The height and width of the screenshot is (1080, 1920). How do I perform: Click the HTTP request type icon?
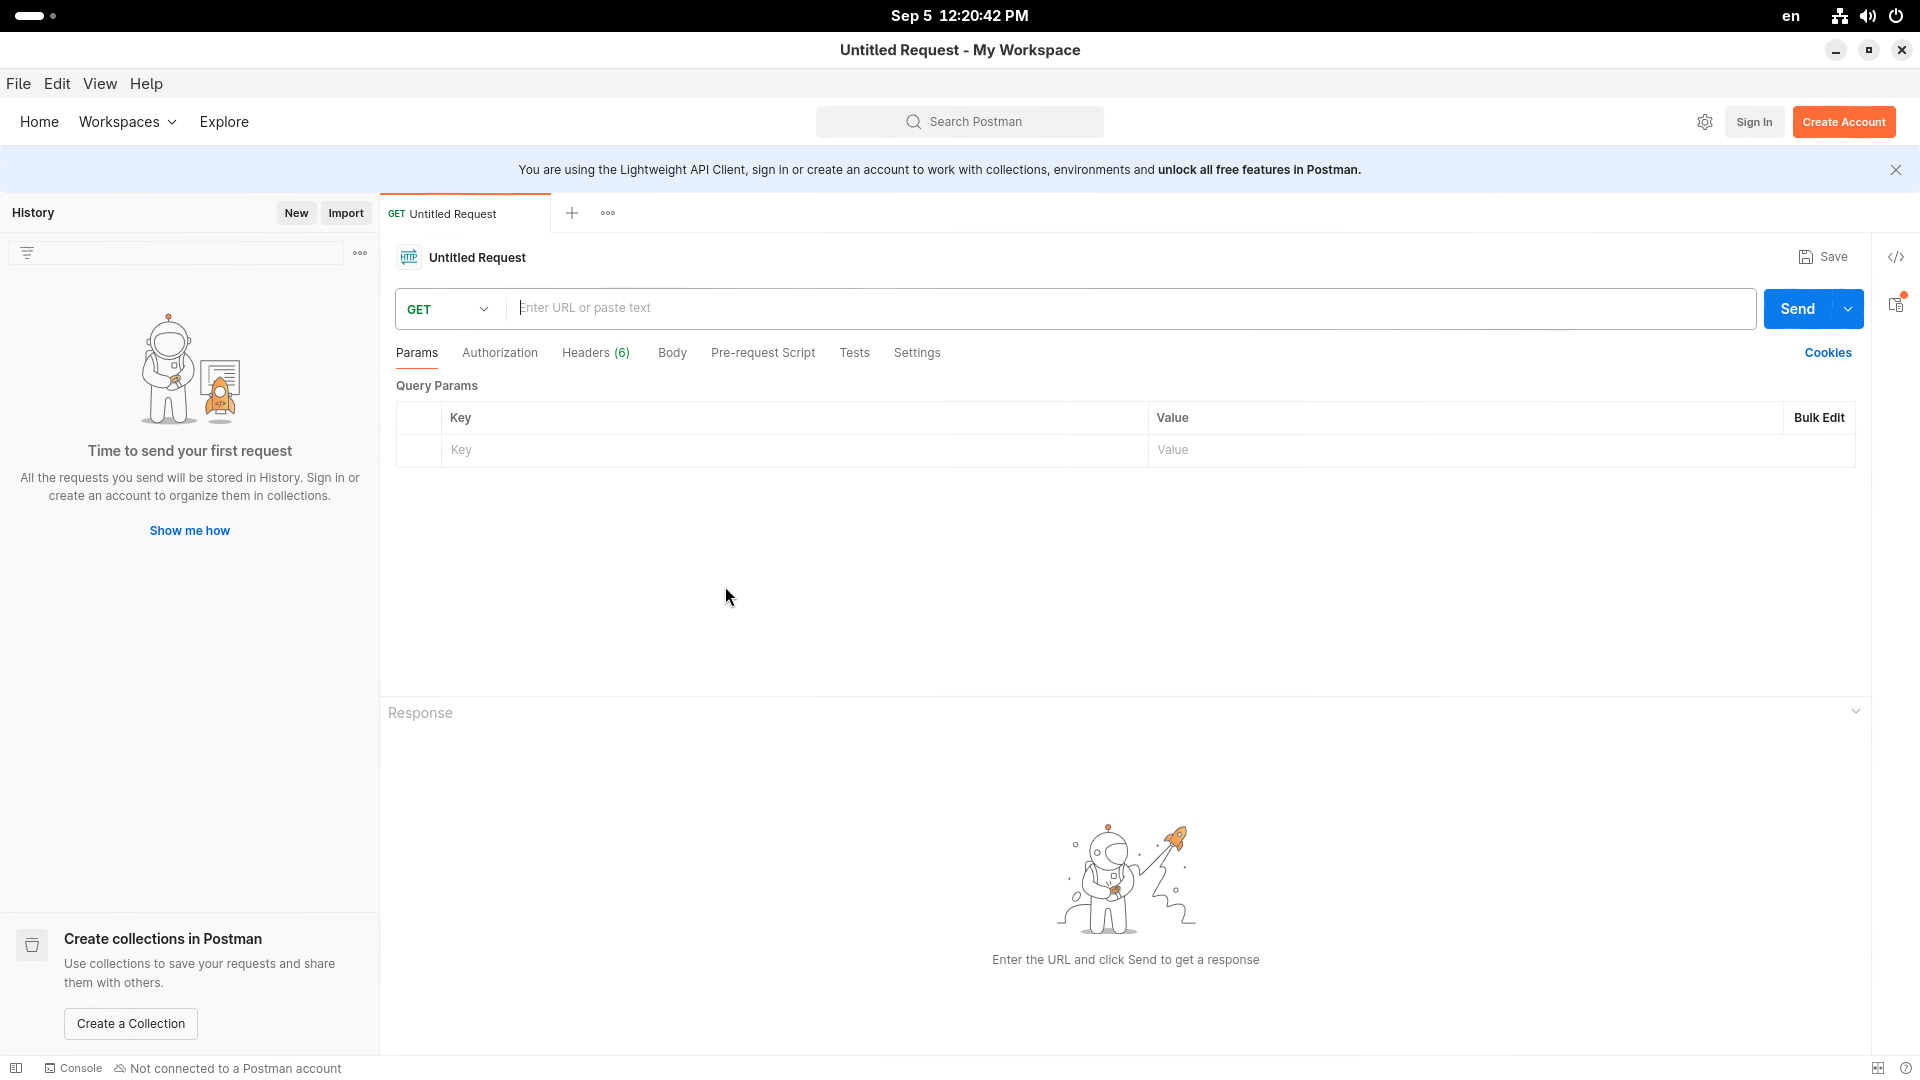click(x=409, y=257)
